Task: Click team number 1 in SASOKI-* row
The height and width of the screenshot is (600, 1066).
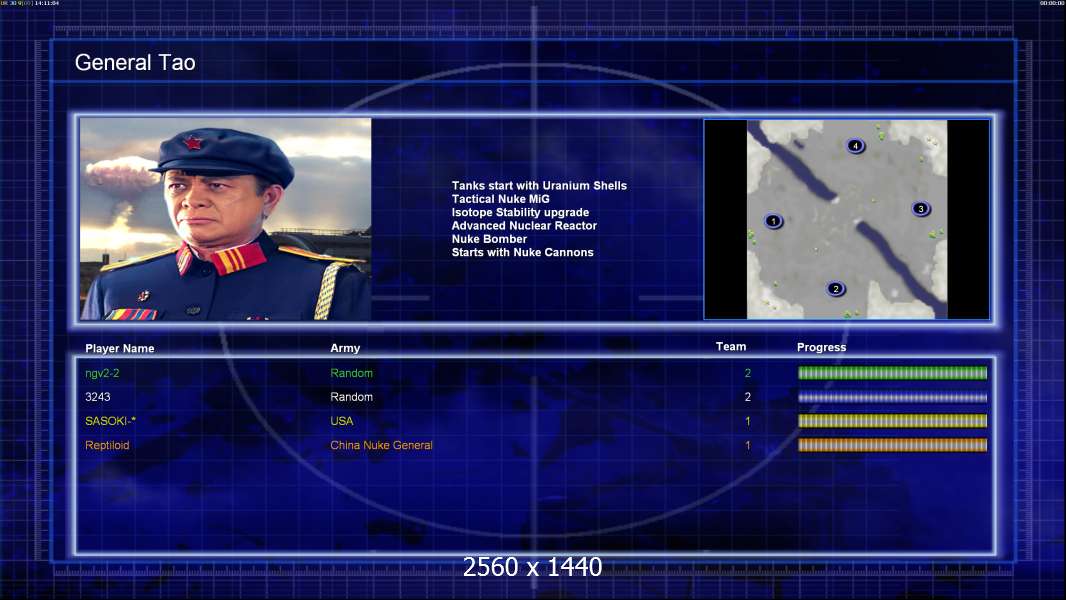Action: (x=748, y=421)
